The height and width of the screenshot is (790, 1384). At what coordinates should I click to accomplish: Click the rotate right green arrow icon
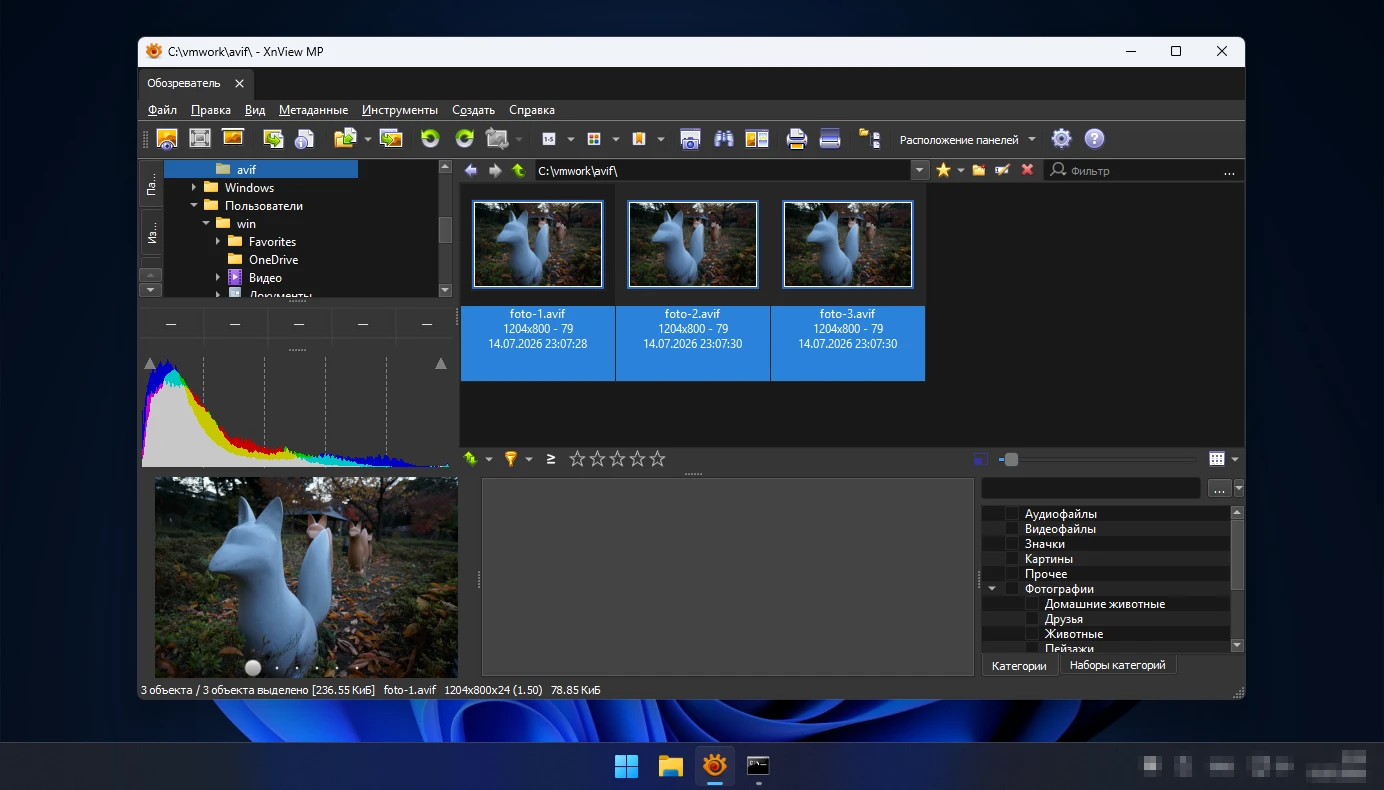pyautogui.click(x=464, y=139)
